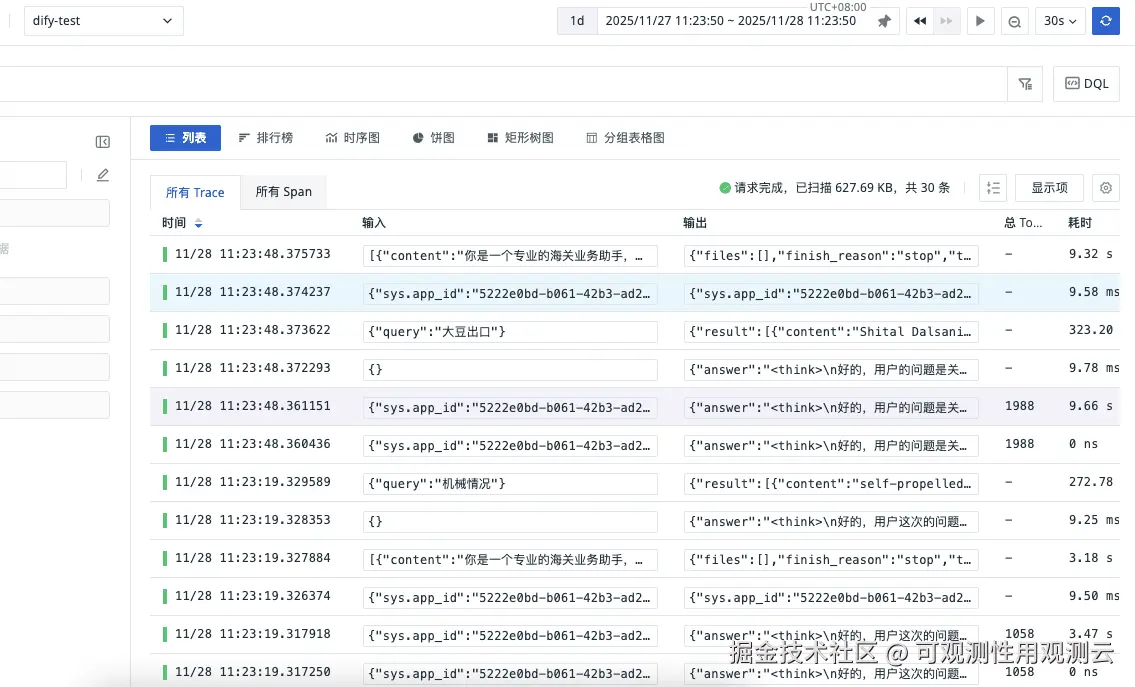Select the 所有 Trace tab
Image resolution: width=1135 pixels, height=687 pixels.
click(195, 193)
